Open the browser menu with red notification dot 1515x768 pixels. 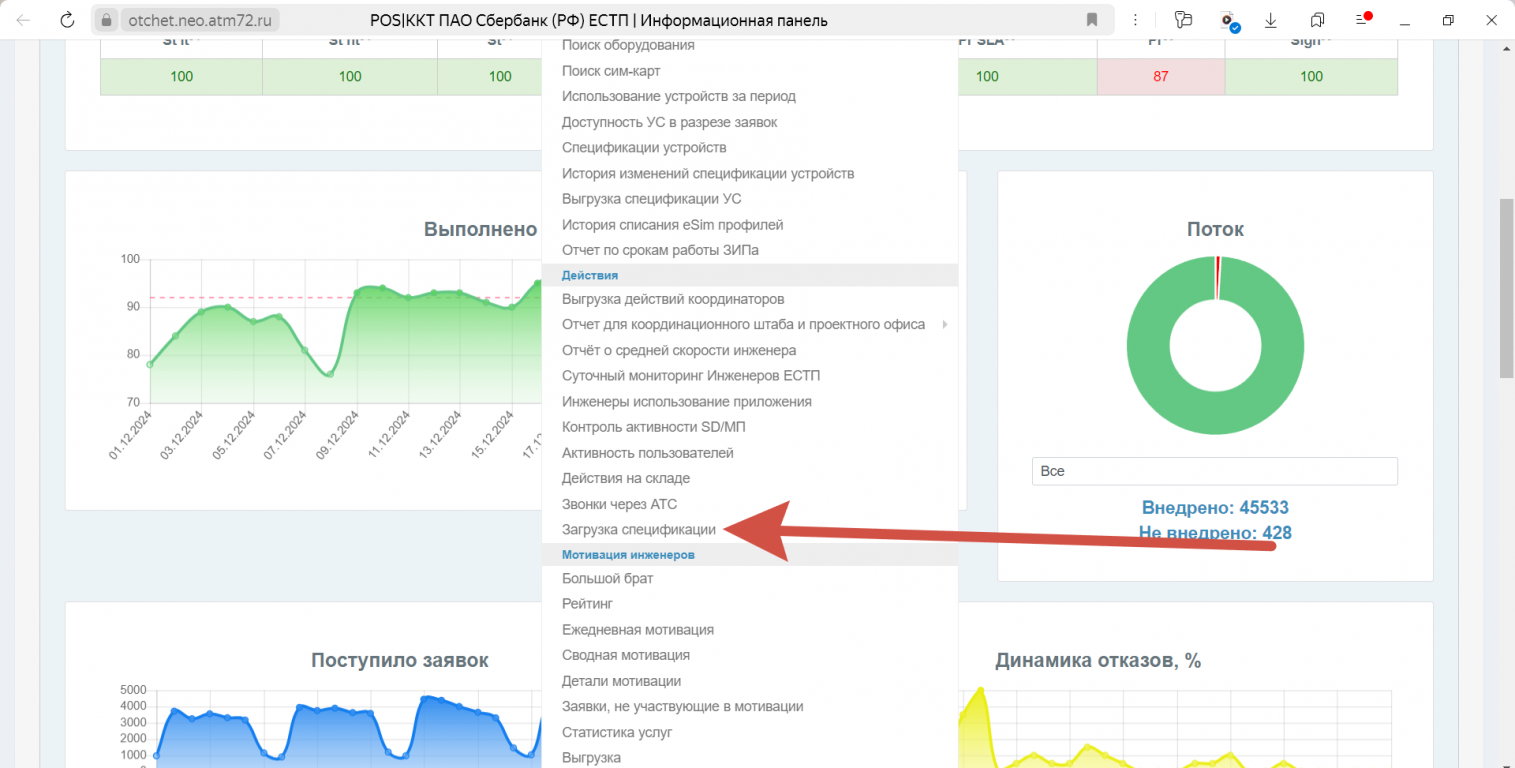click(x=1362, y=20)
